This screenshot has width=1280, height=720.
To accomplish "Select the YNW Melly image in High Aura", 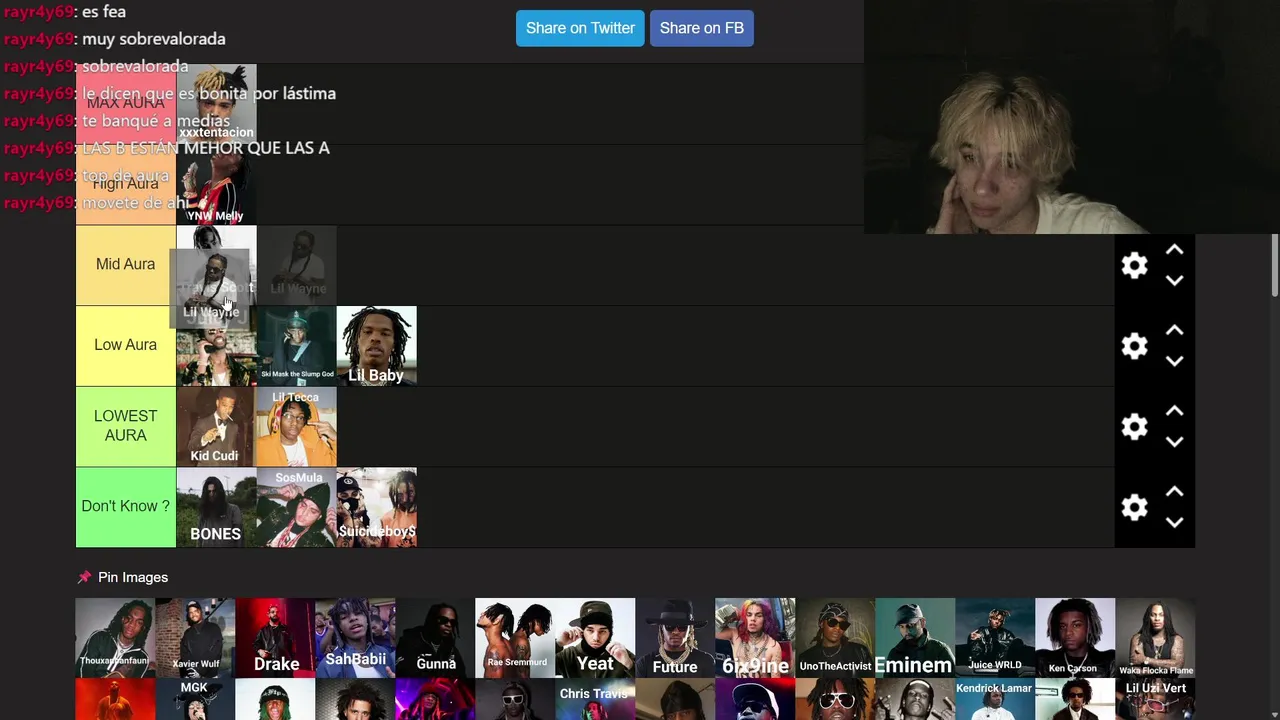I will point(216,185).
